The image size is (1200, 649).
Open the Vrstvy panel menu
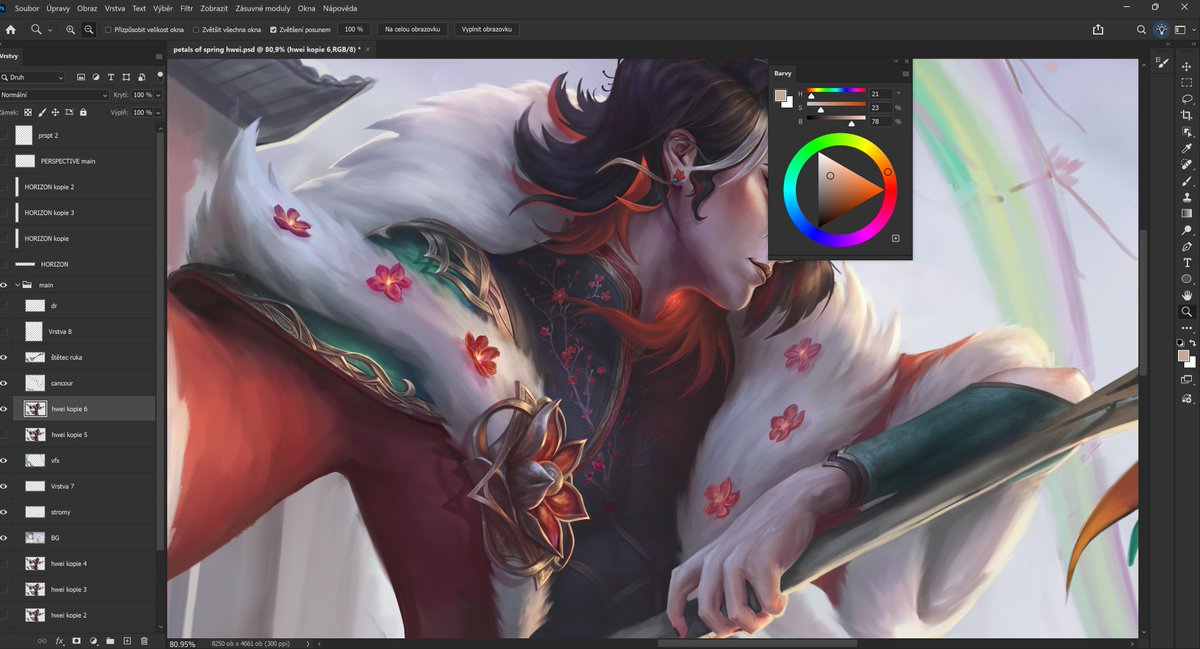tap(159, 56)
